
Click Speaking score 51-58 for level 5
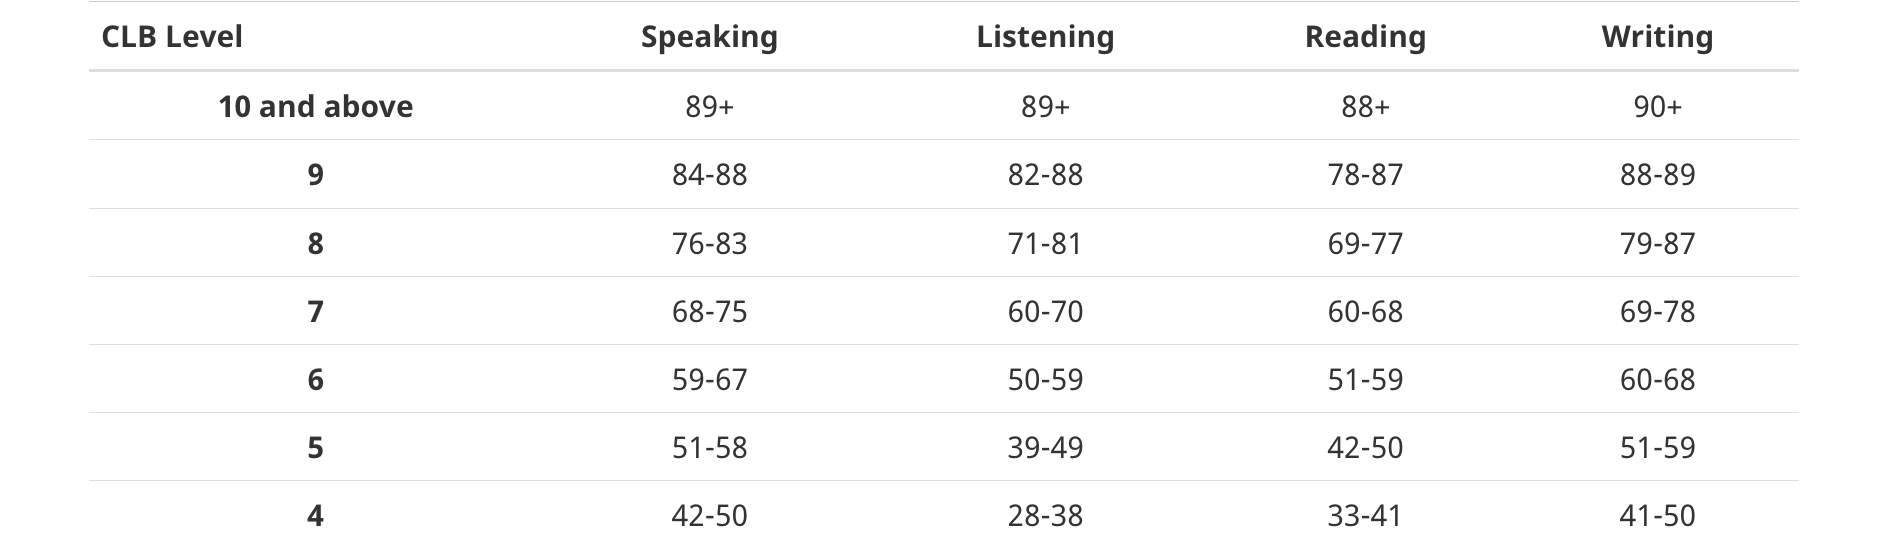(709, 447)
